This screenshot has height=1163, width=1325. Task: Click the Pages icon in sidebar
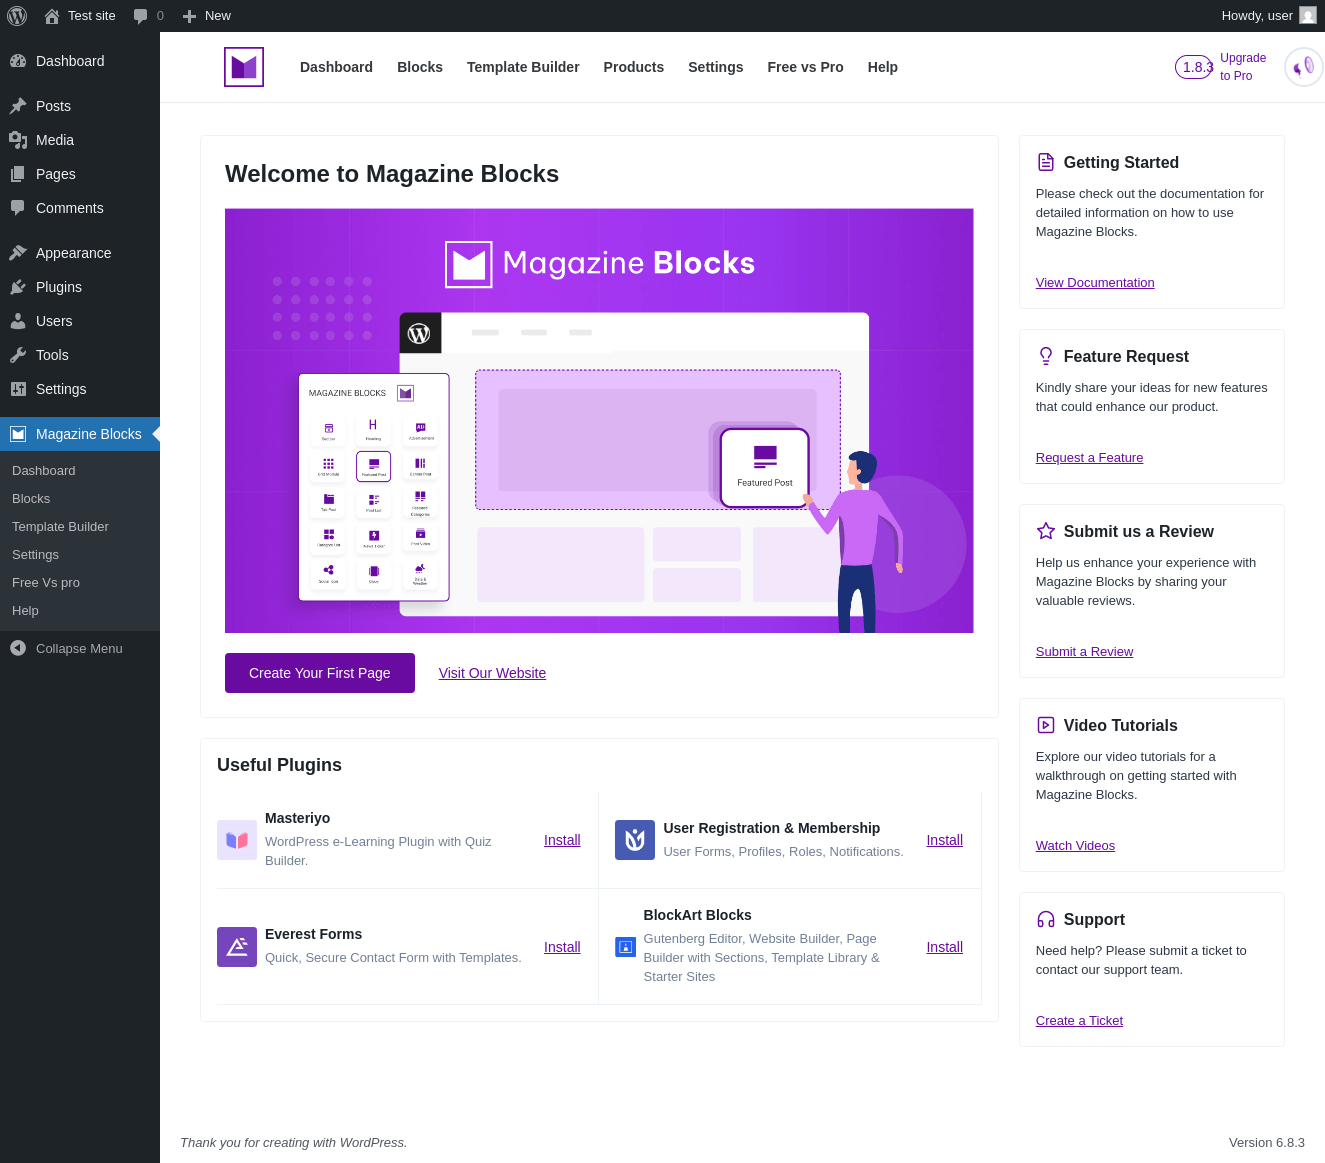click(18, 174)
